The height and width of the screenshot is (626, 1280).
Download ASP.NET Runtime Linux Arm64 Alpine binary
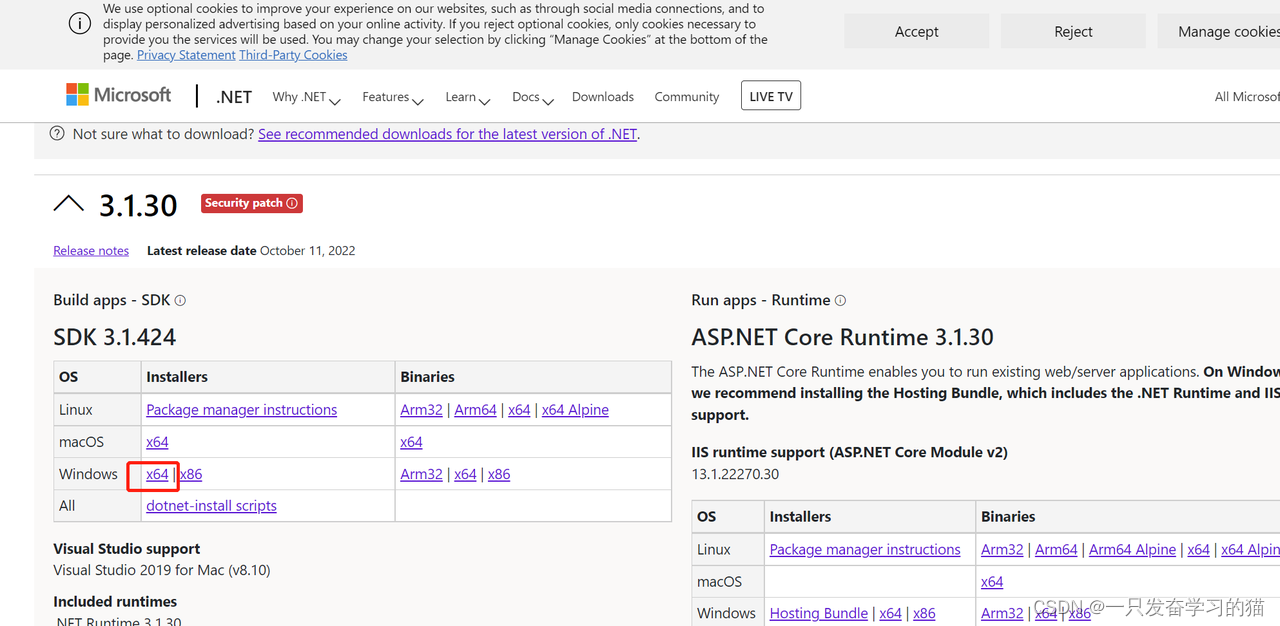tap(1132, 550)
